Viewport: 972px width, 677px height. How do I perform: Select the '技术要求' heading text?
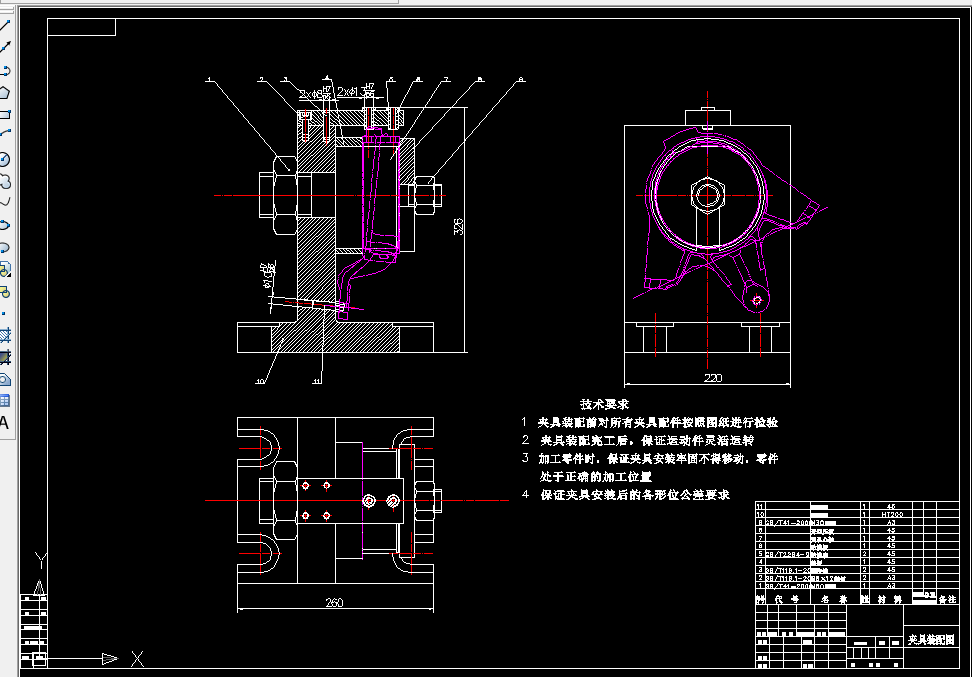pos(604,404)
